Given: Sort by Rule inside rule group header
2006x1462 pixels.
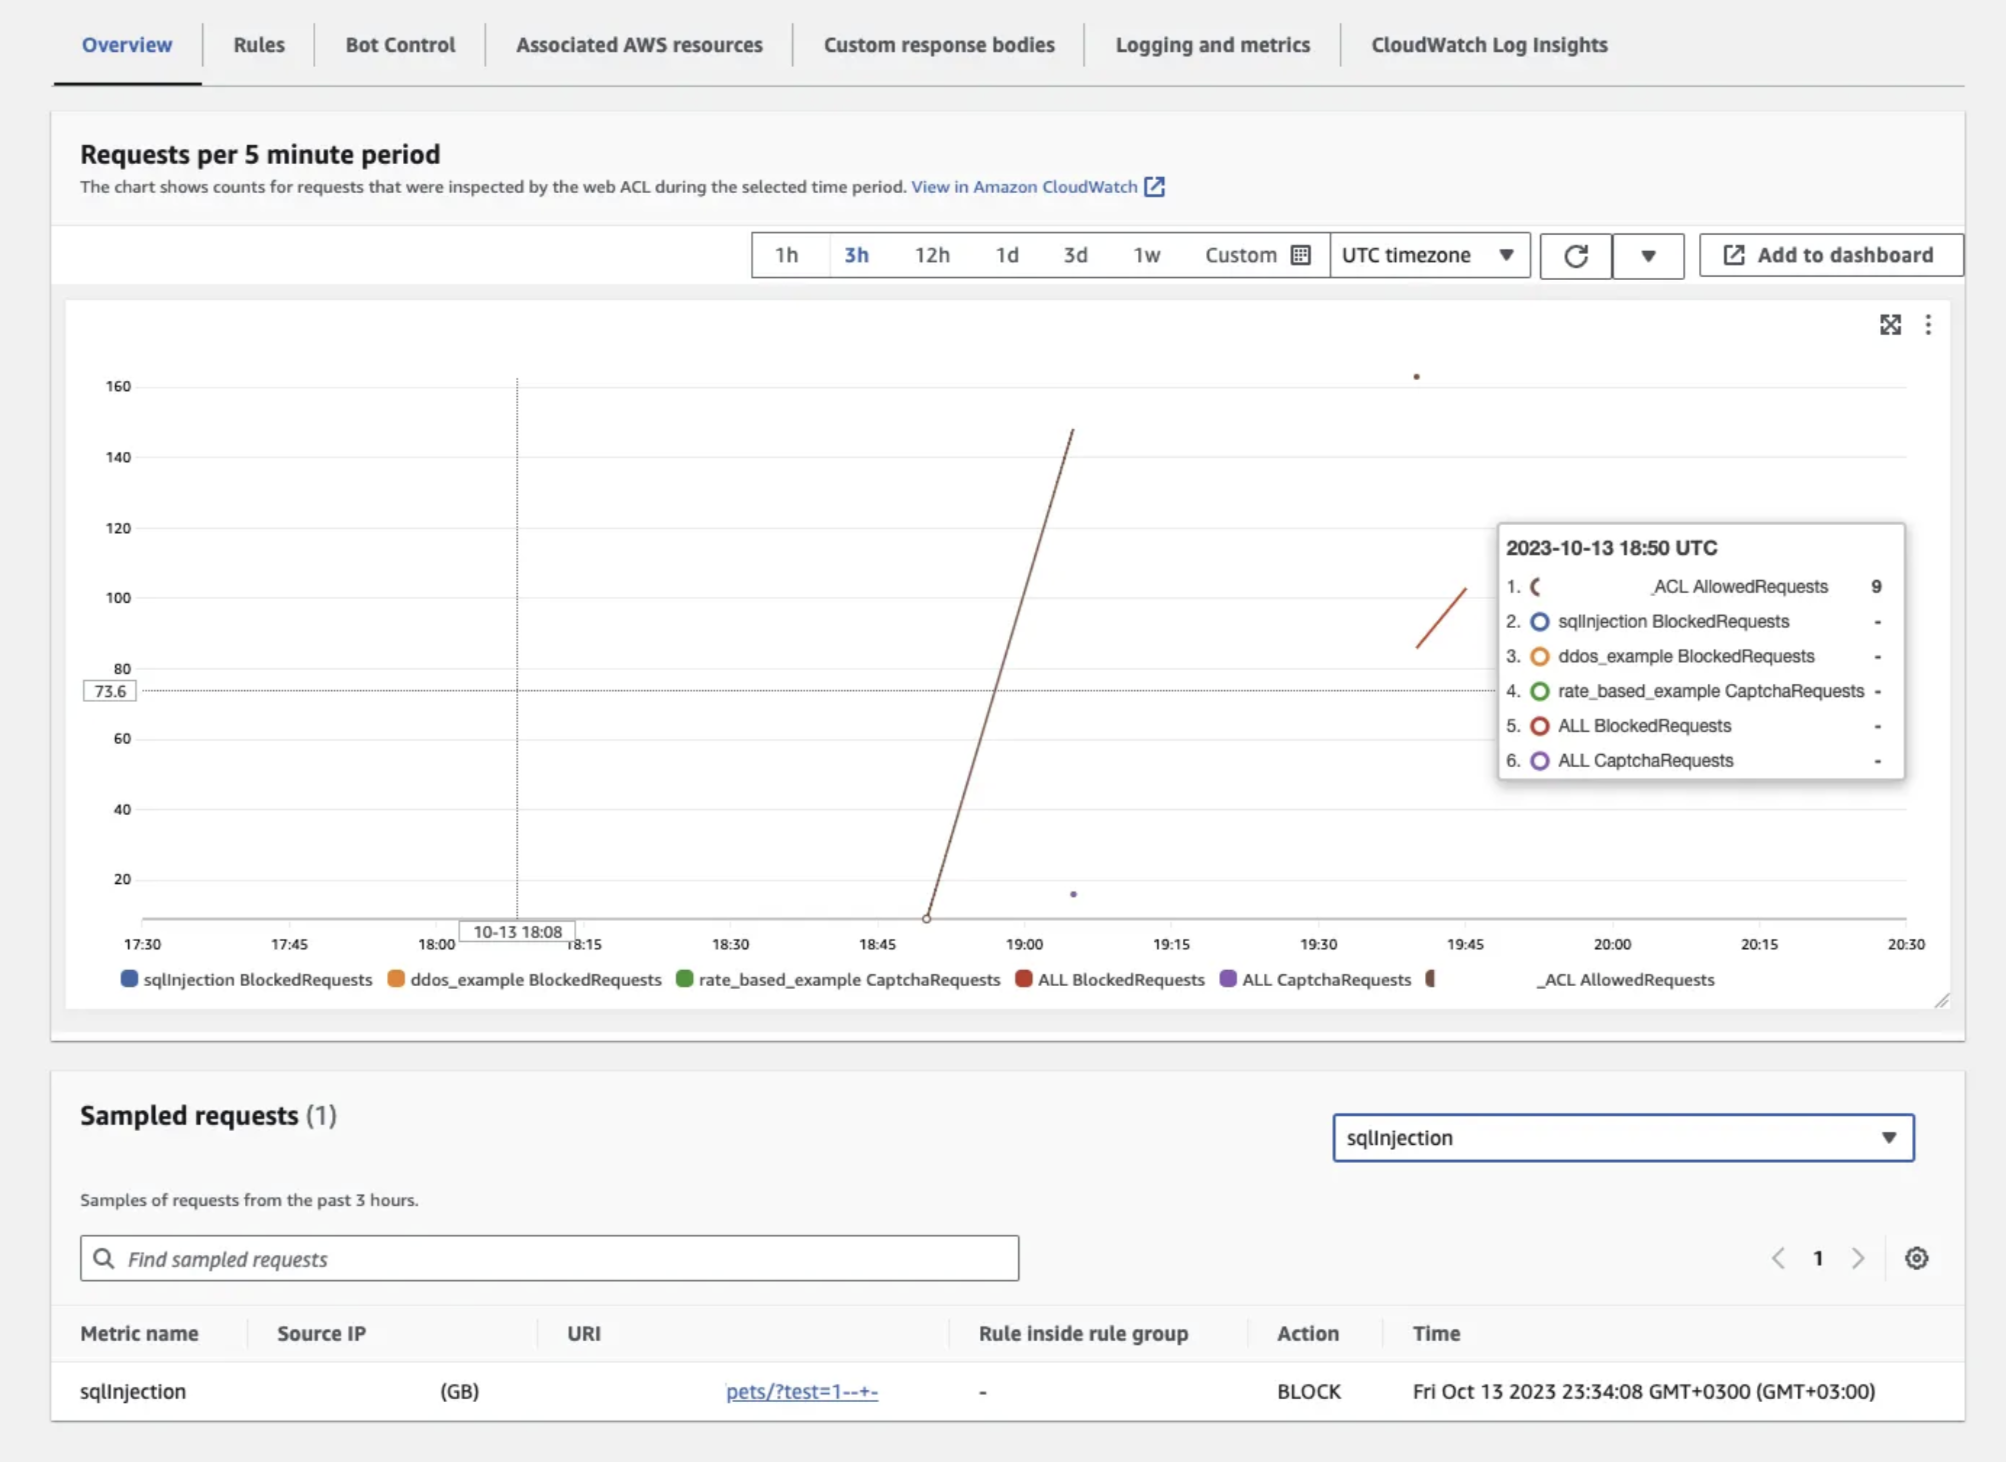Looking at the screenshot, I should 1083,1333.
